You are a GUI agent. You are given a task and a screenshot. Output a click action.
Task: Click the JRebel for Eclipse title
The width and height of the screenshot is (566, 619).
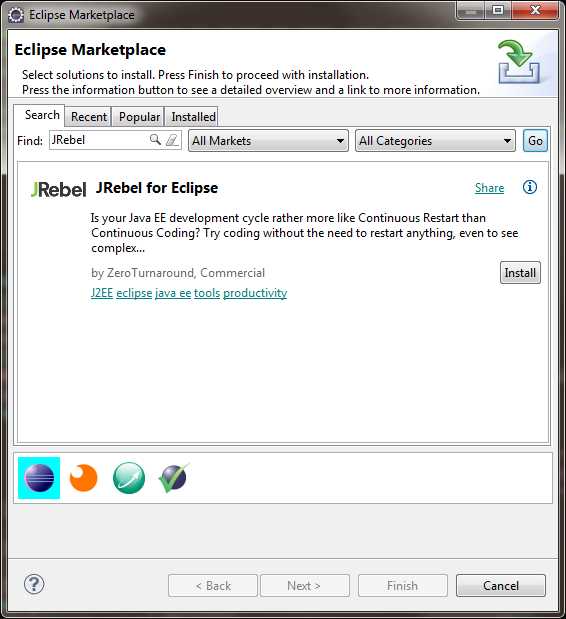click(157, 188)
